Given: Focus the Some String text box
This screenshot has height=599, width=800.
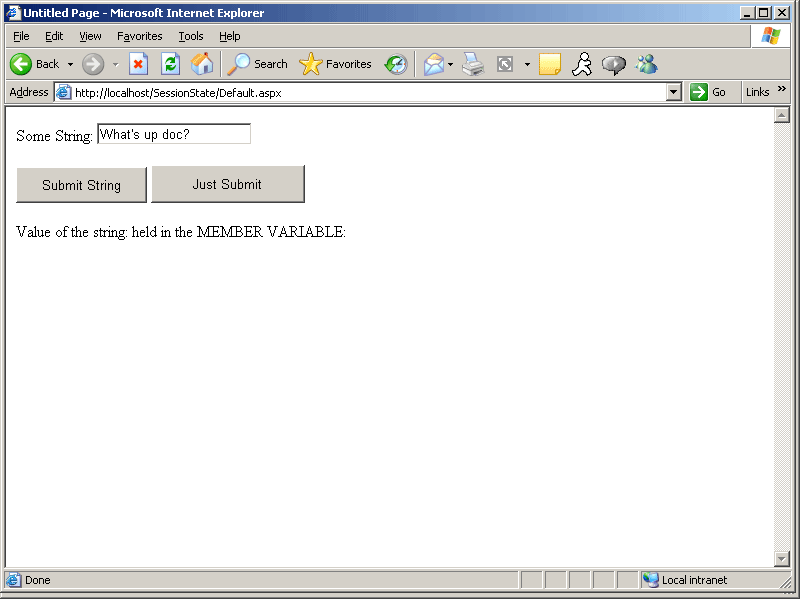Looking at the screenshot, I should 174,134.
